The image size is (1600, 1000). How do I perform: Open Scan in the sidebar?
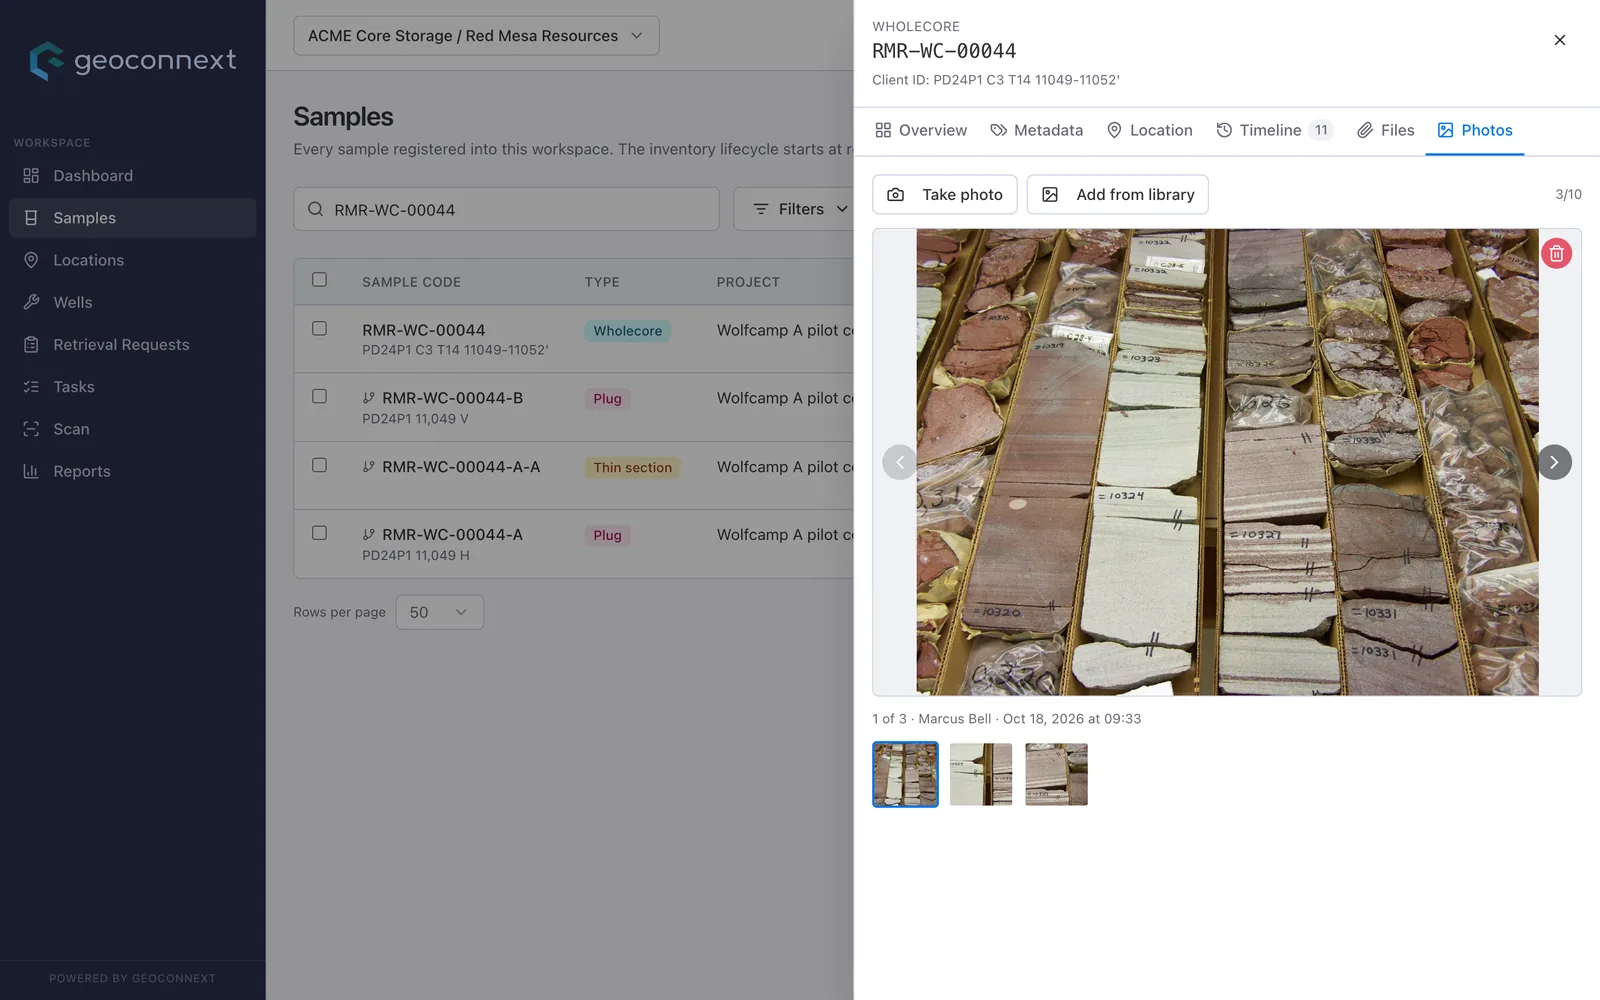tap(132, 429)
